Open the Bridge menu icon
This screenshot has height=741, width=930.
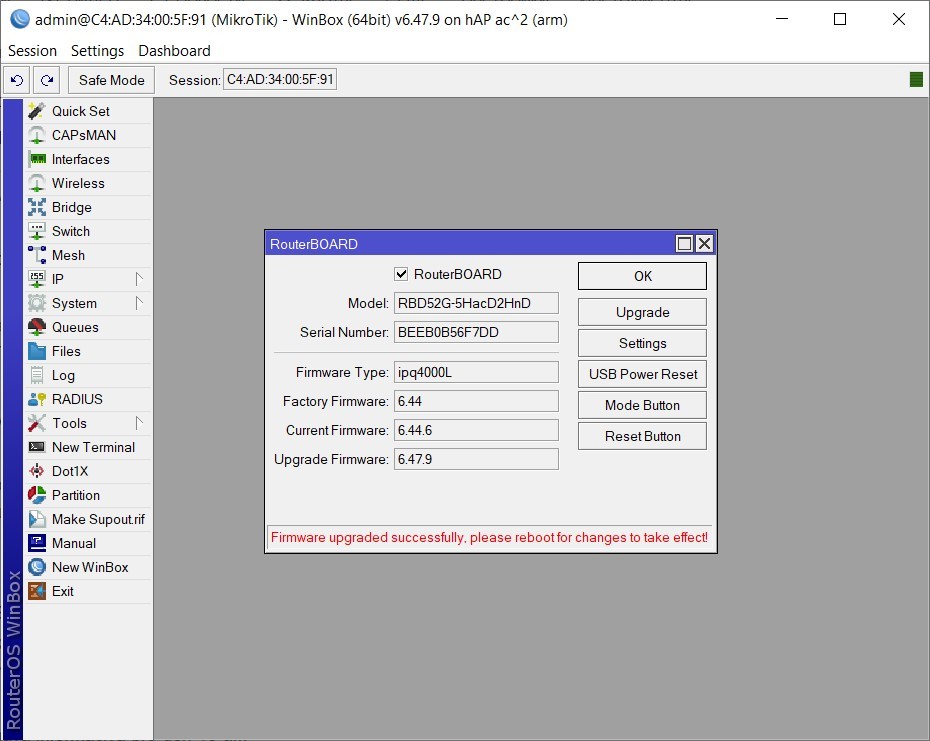(37, 207)
